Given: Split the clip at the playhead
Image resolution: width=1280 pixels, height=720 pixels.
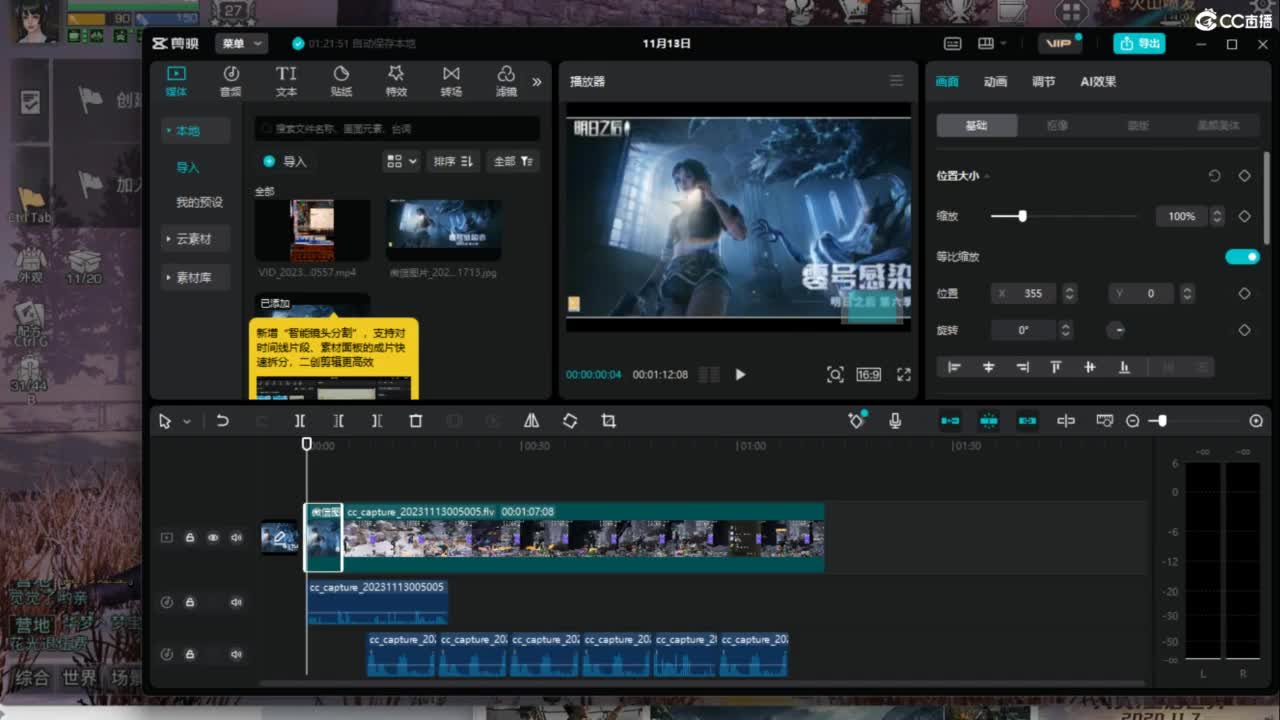Looking at the screenshot, I should (x=299, y=421).
